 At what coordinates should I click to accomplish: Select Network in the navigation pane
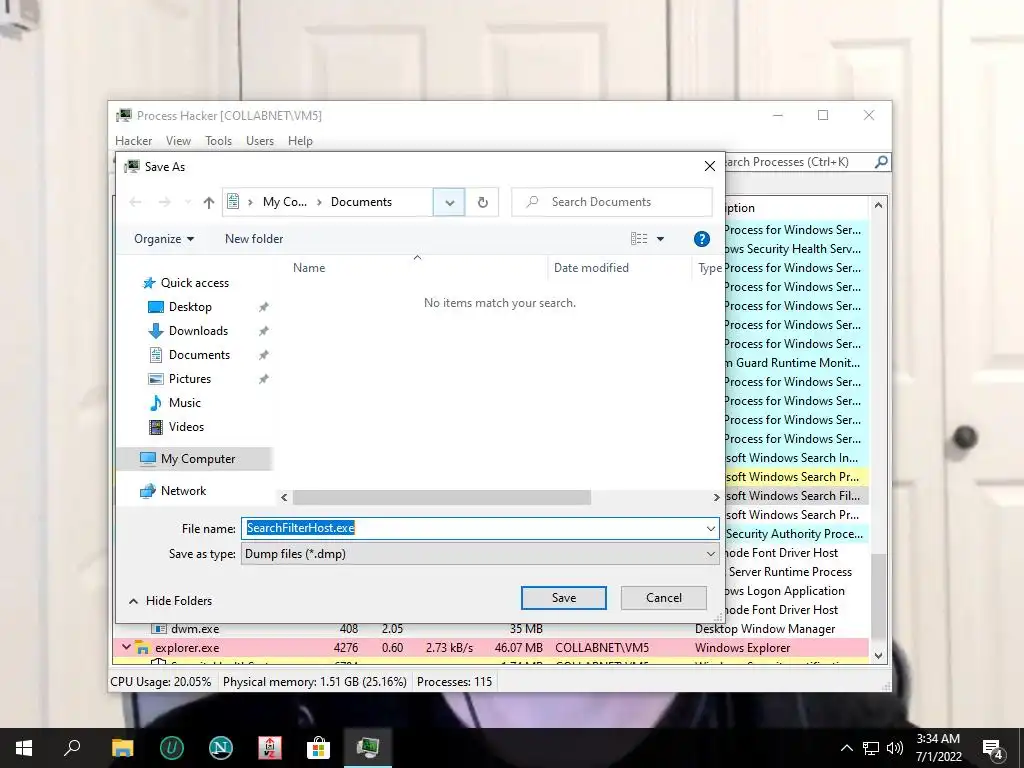[183, 491]
